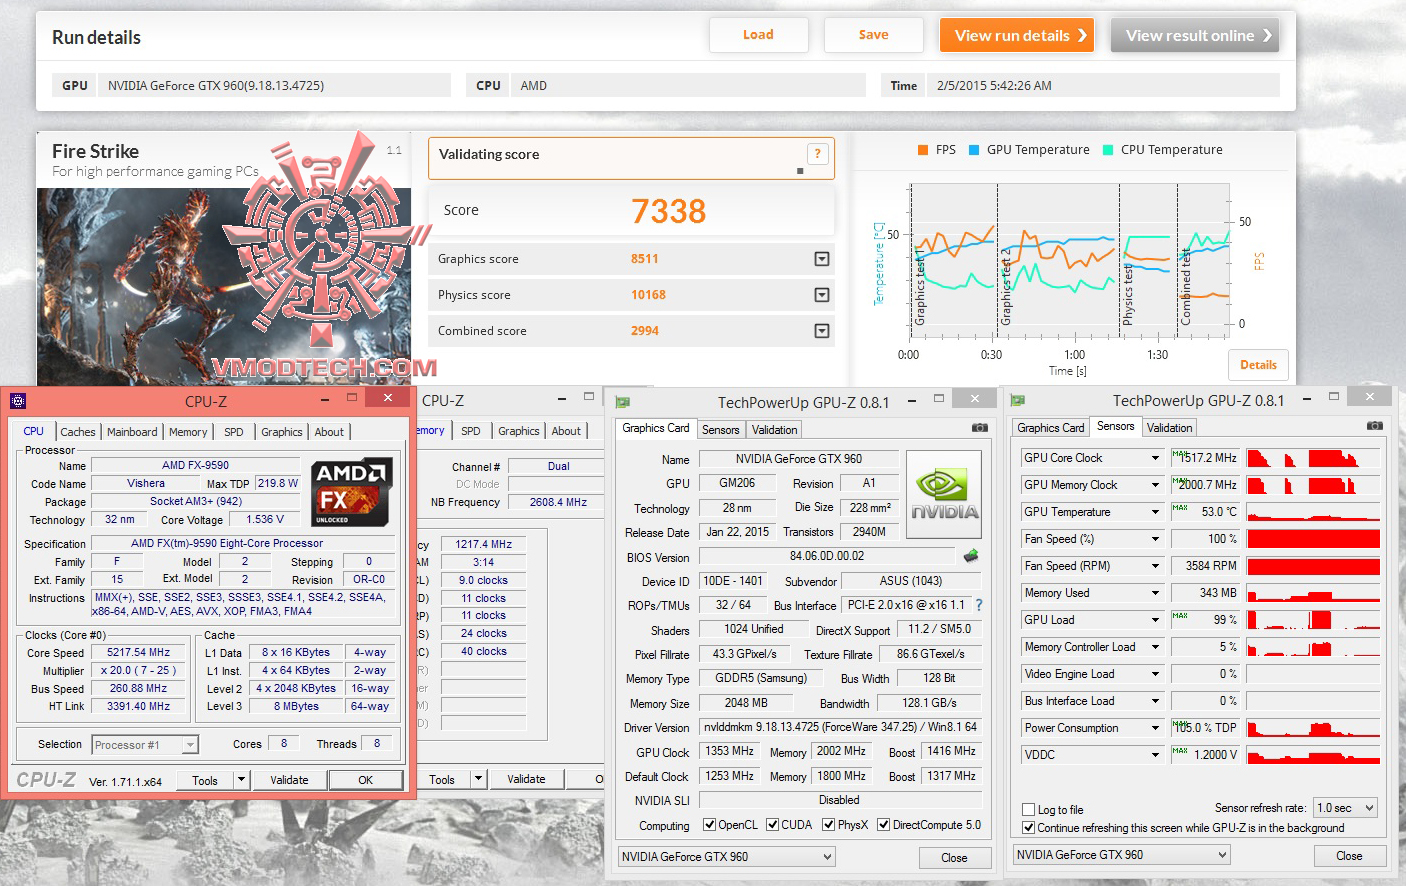The width and height of the screenshot is (1406, 886).
Task: Click the View result online button
Action: click(1195, 36)
